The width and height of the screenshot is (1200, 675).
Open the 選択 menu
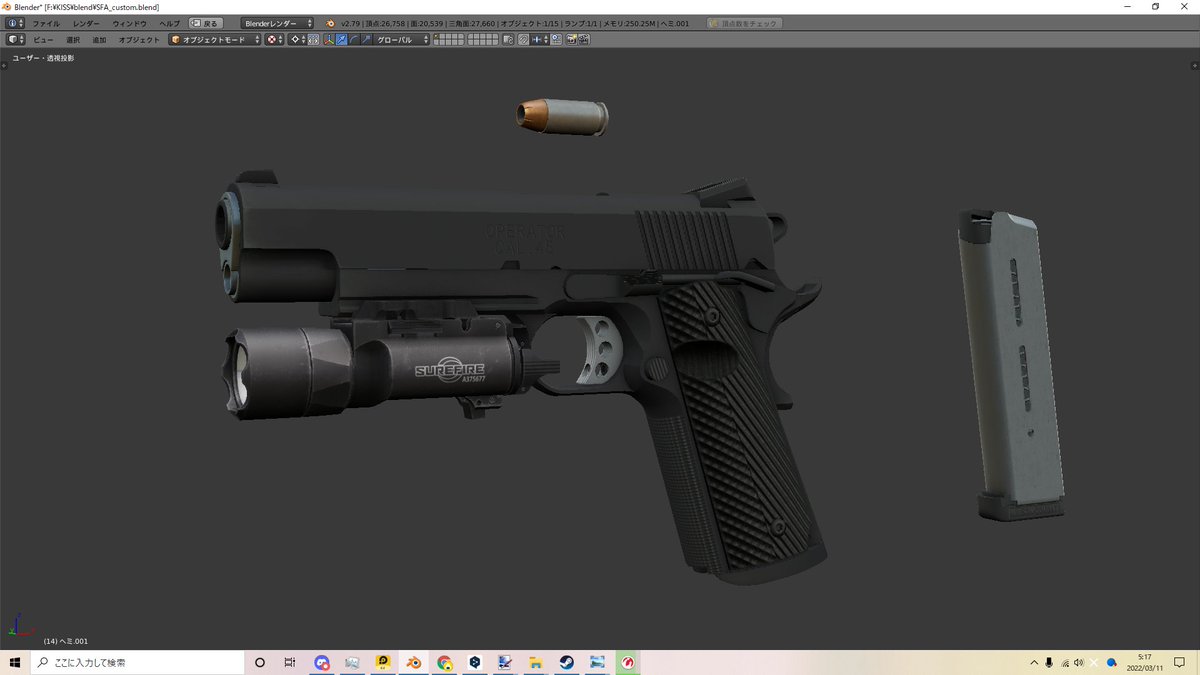73,39
